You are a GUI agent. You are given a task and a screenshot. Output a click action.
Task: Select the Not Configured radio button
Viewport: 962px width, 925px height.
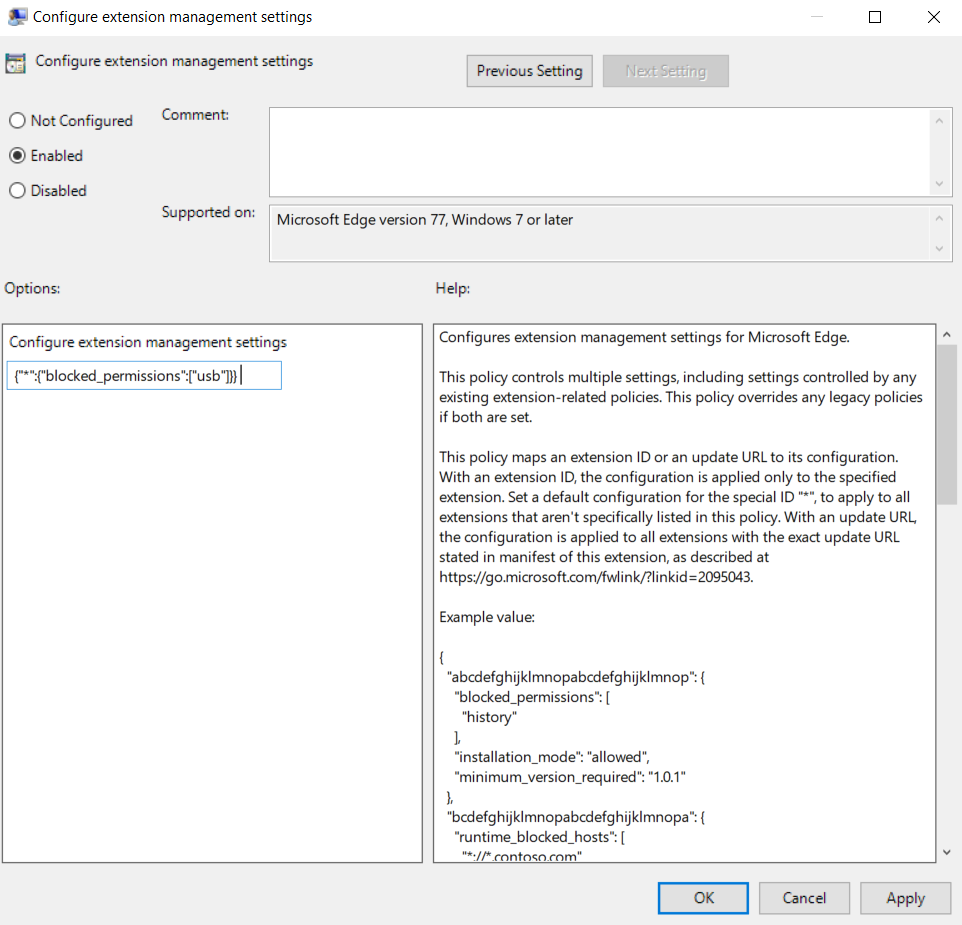coord(16,120)
